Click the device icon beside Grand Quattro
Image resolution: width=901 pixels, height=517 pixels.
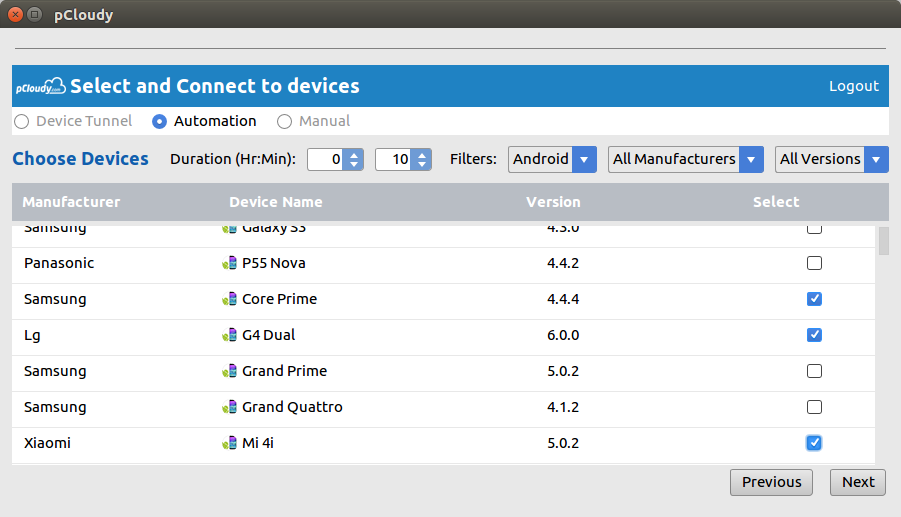229,407
